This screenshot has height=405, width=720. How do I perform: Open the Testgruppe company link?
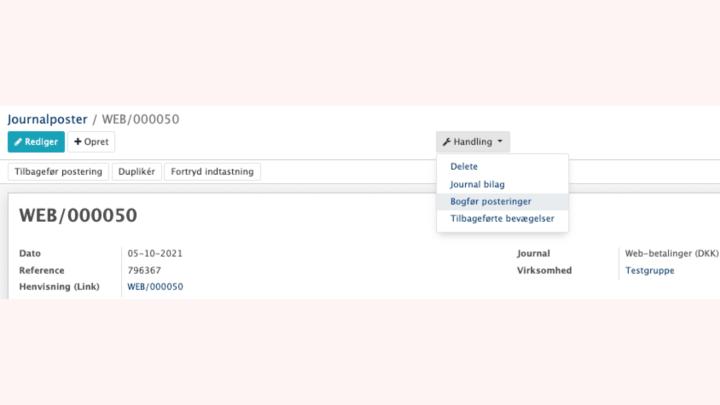[650, 270]
